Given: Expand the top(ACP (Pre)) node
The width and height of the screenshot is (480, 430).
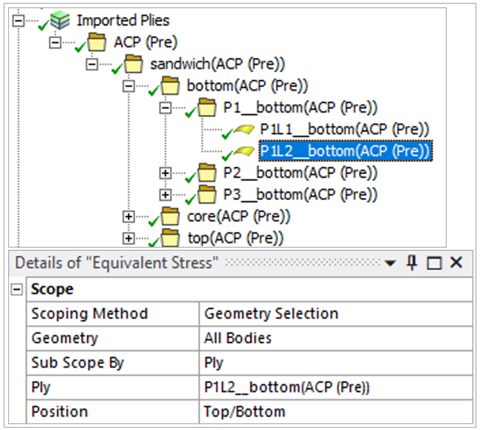Looking at the screenshot, I should [x=128, y=238].
